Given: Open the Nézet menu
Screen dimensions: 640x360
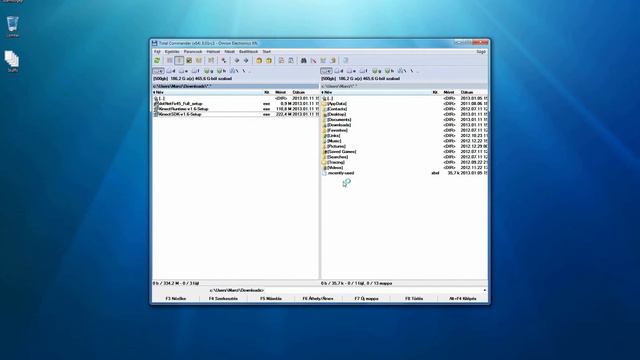Looking at the screenshot, I should click(229, 52).
